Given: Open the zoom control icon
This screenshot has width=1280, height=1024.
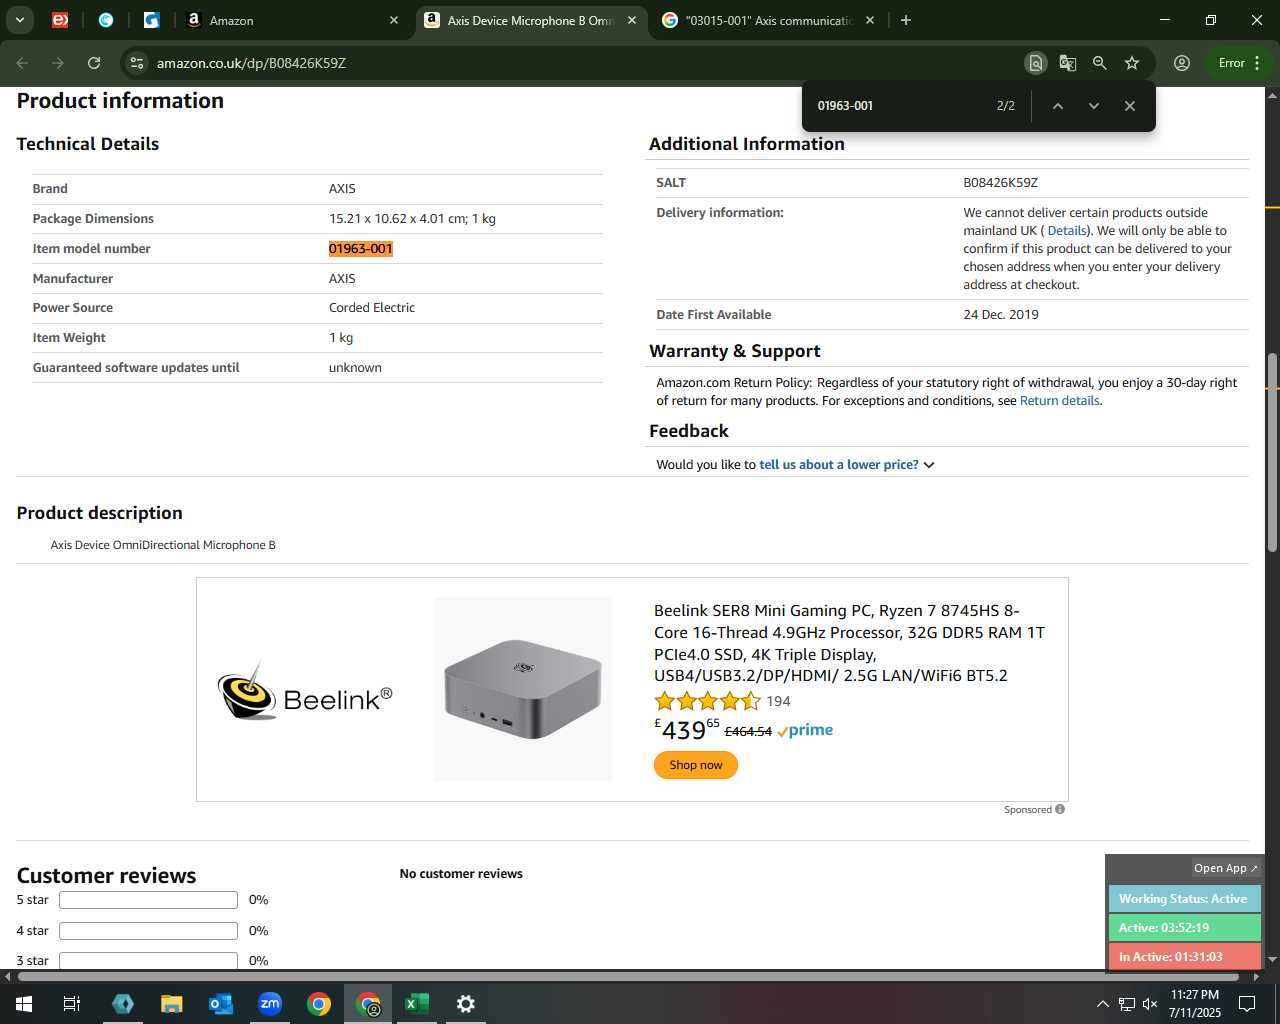Looking at the screenshot, I should click(1100, 63).
